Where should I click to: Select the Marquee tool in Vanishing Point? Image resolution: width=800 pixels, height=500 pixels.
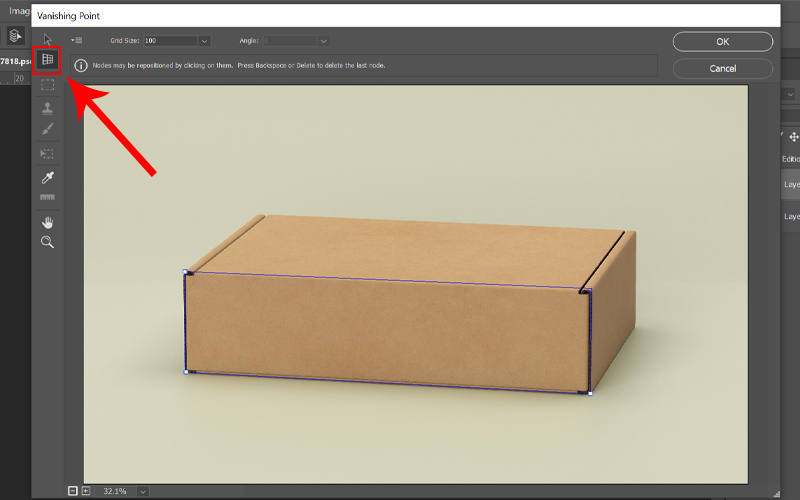coord(47,85)
